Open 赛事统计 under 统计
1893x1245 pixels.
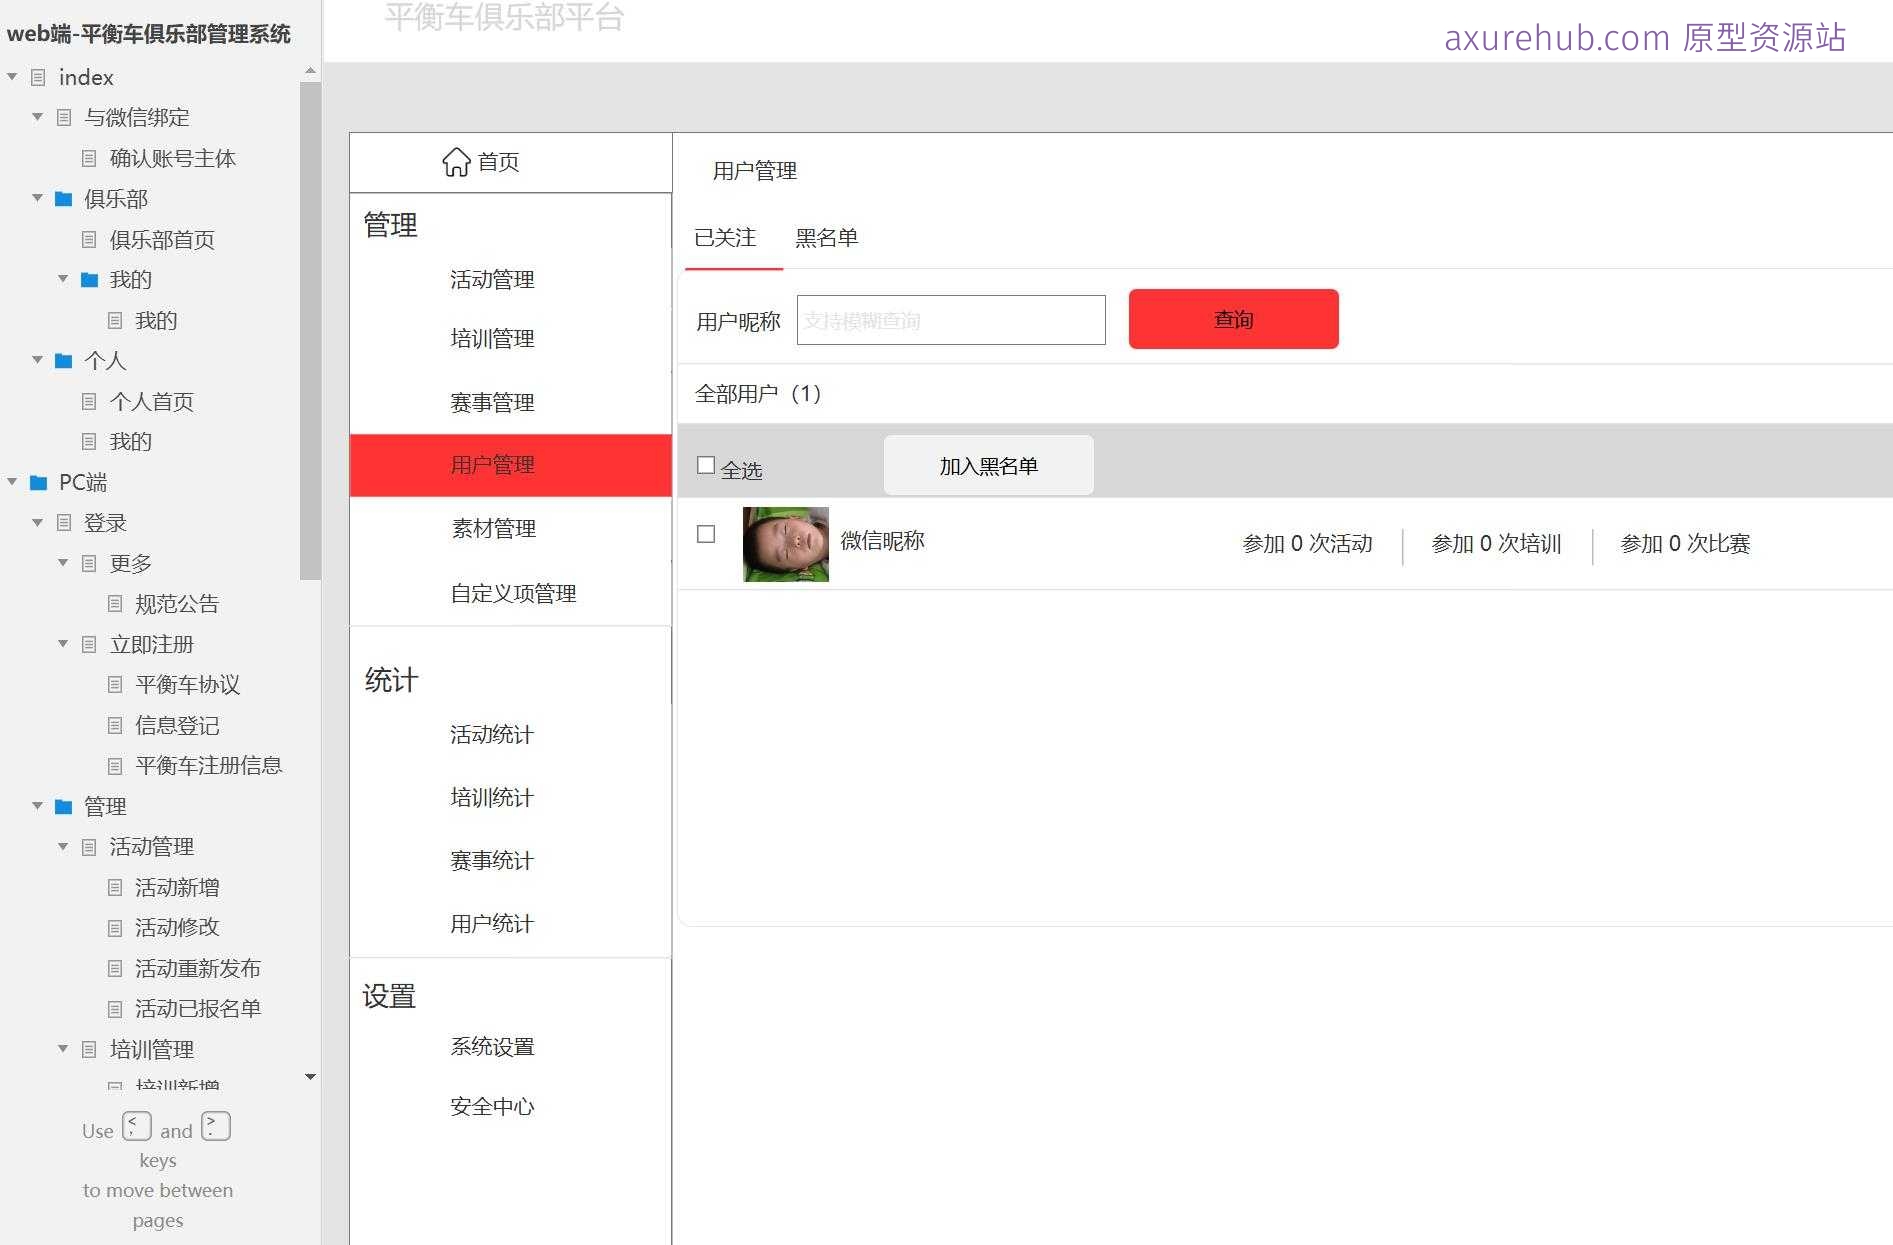[x=492, y=861]
